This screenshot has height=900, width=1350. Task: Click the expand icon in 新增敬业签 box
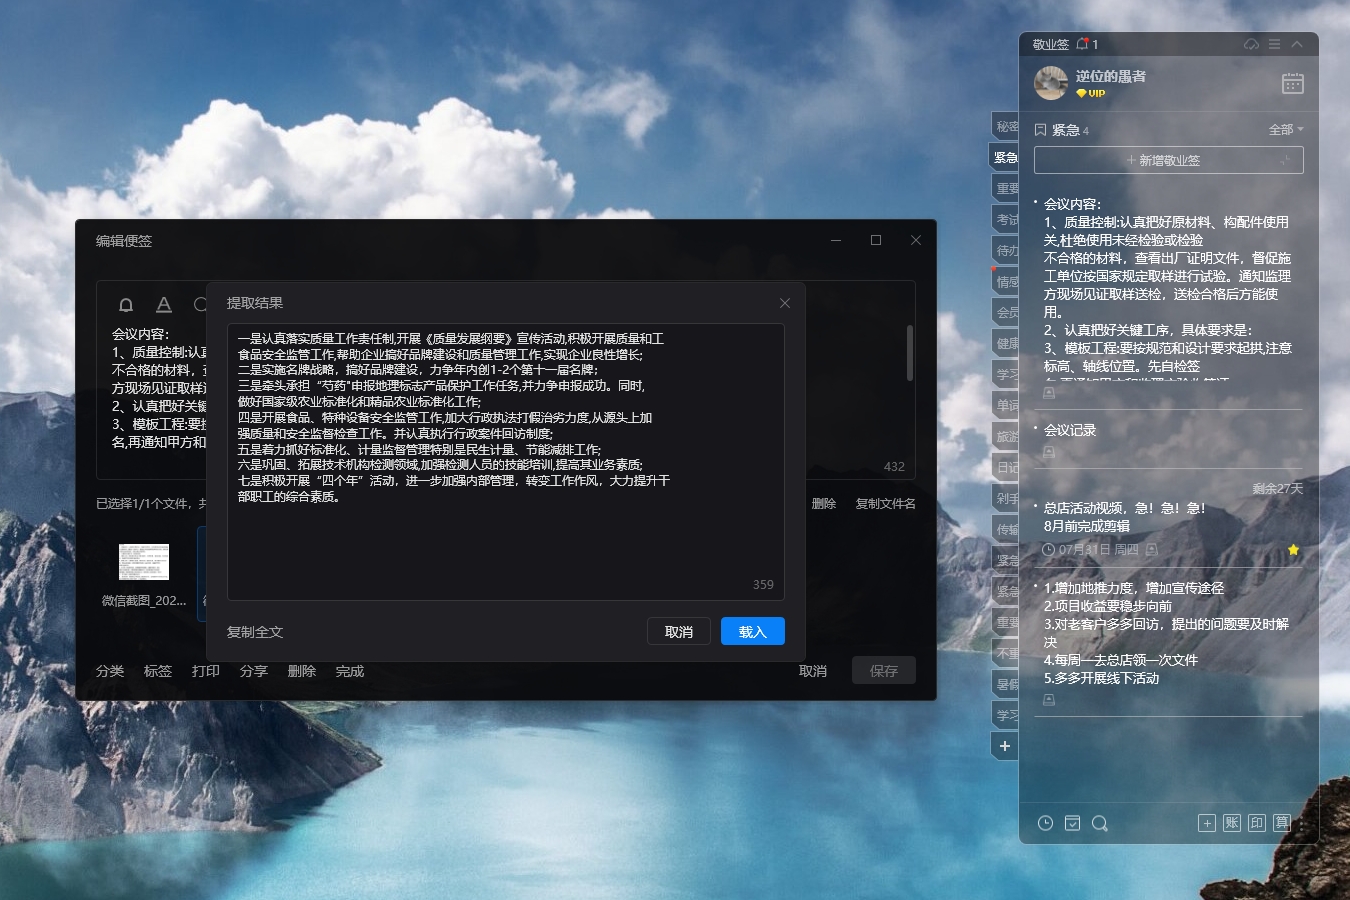(x=1286, y=160)
